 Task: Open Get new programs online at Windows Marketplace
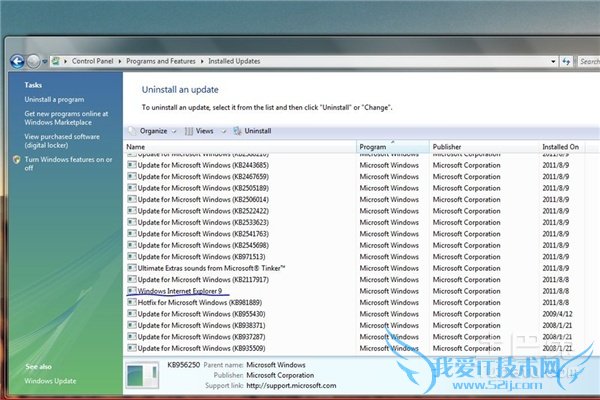click(66, 118)
